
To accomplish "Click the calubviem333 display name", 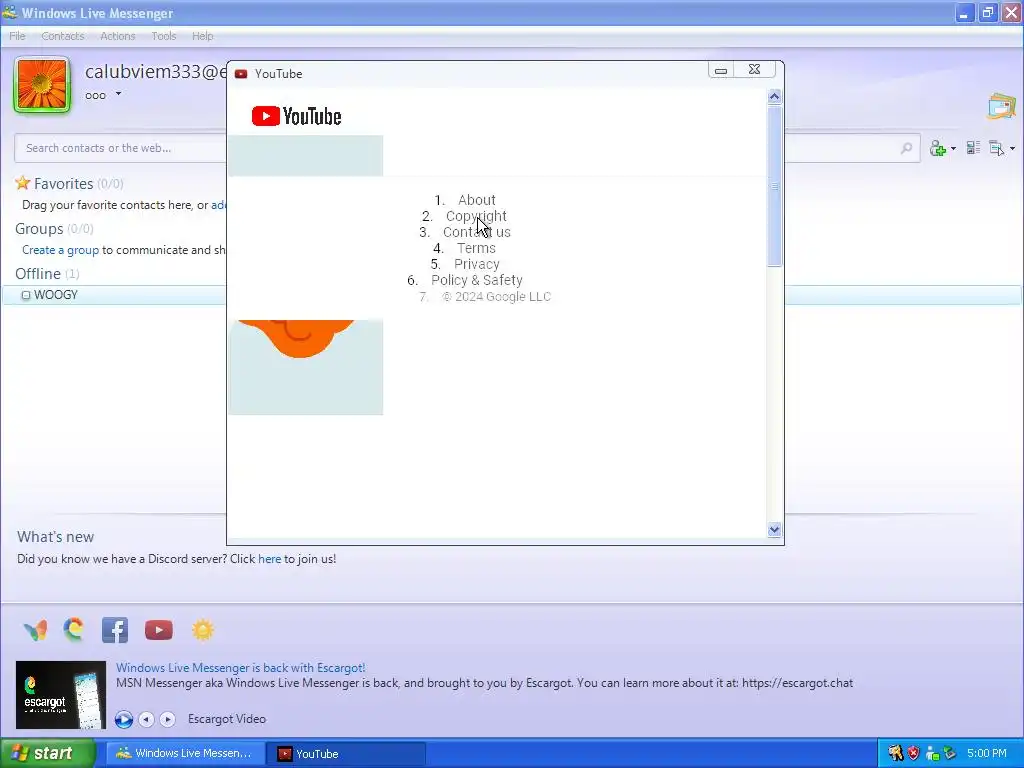I will 155,71.
